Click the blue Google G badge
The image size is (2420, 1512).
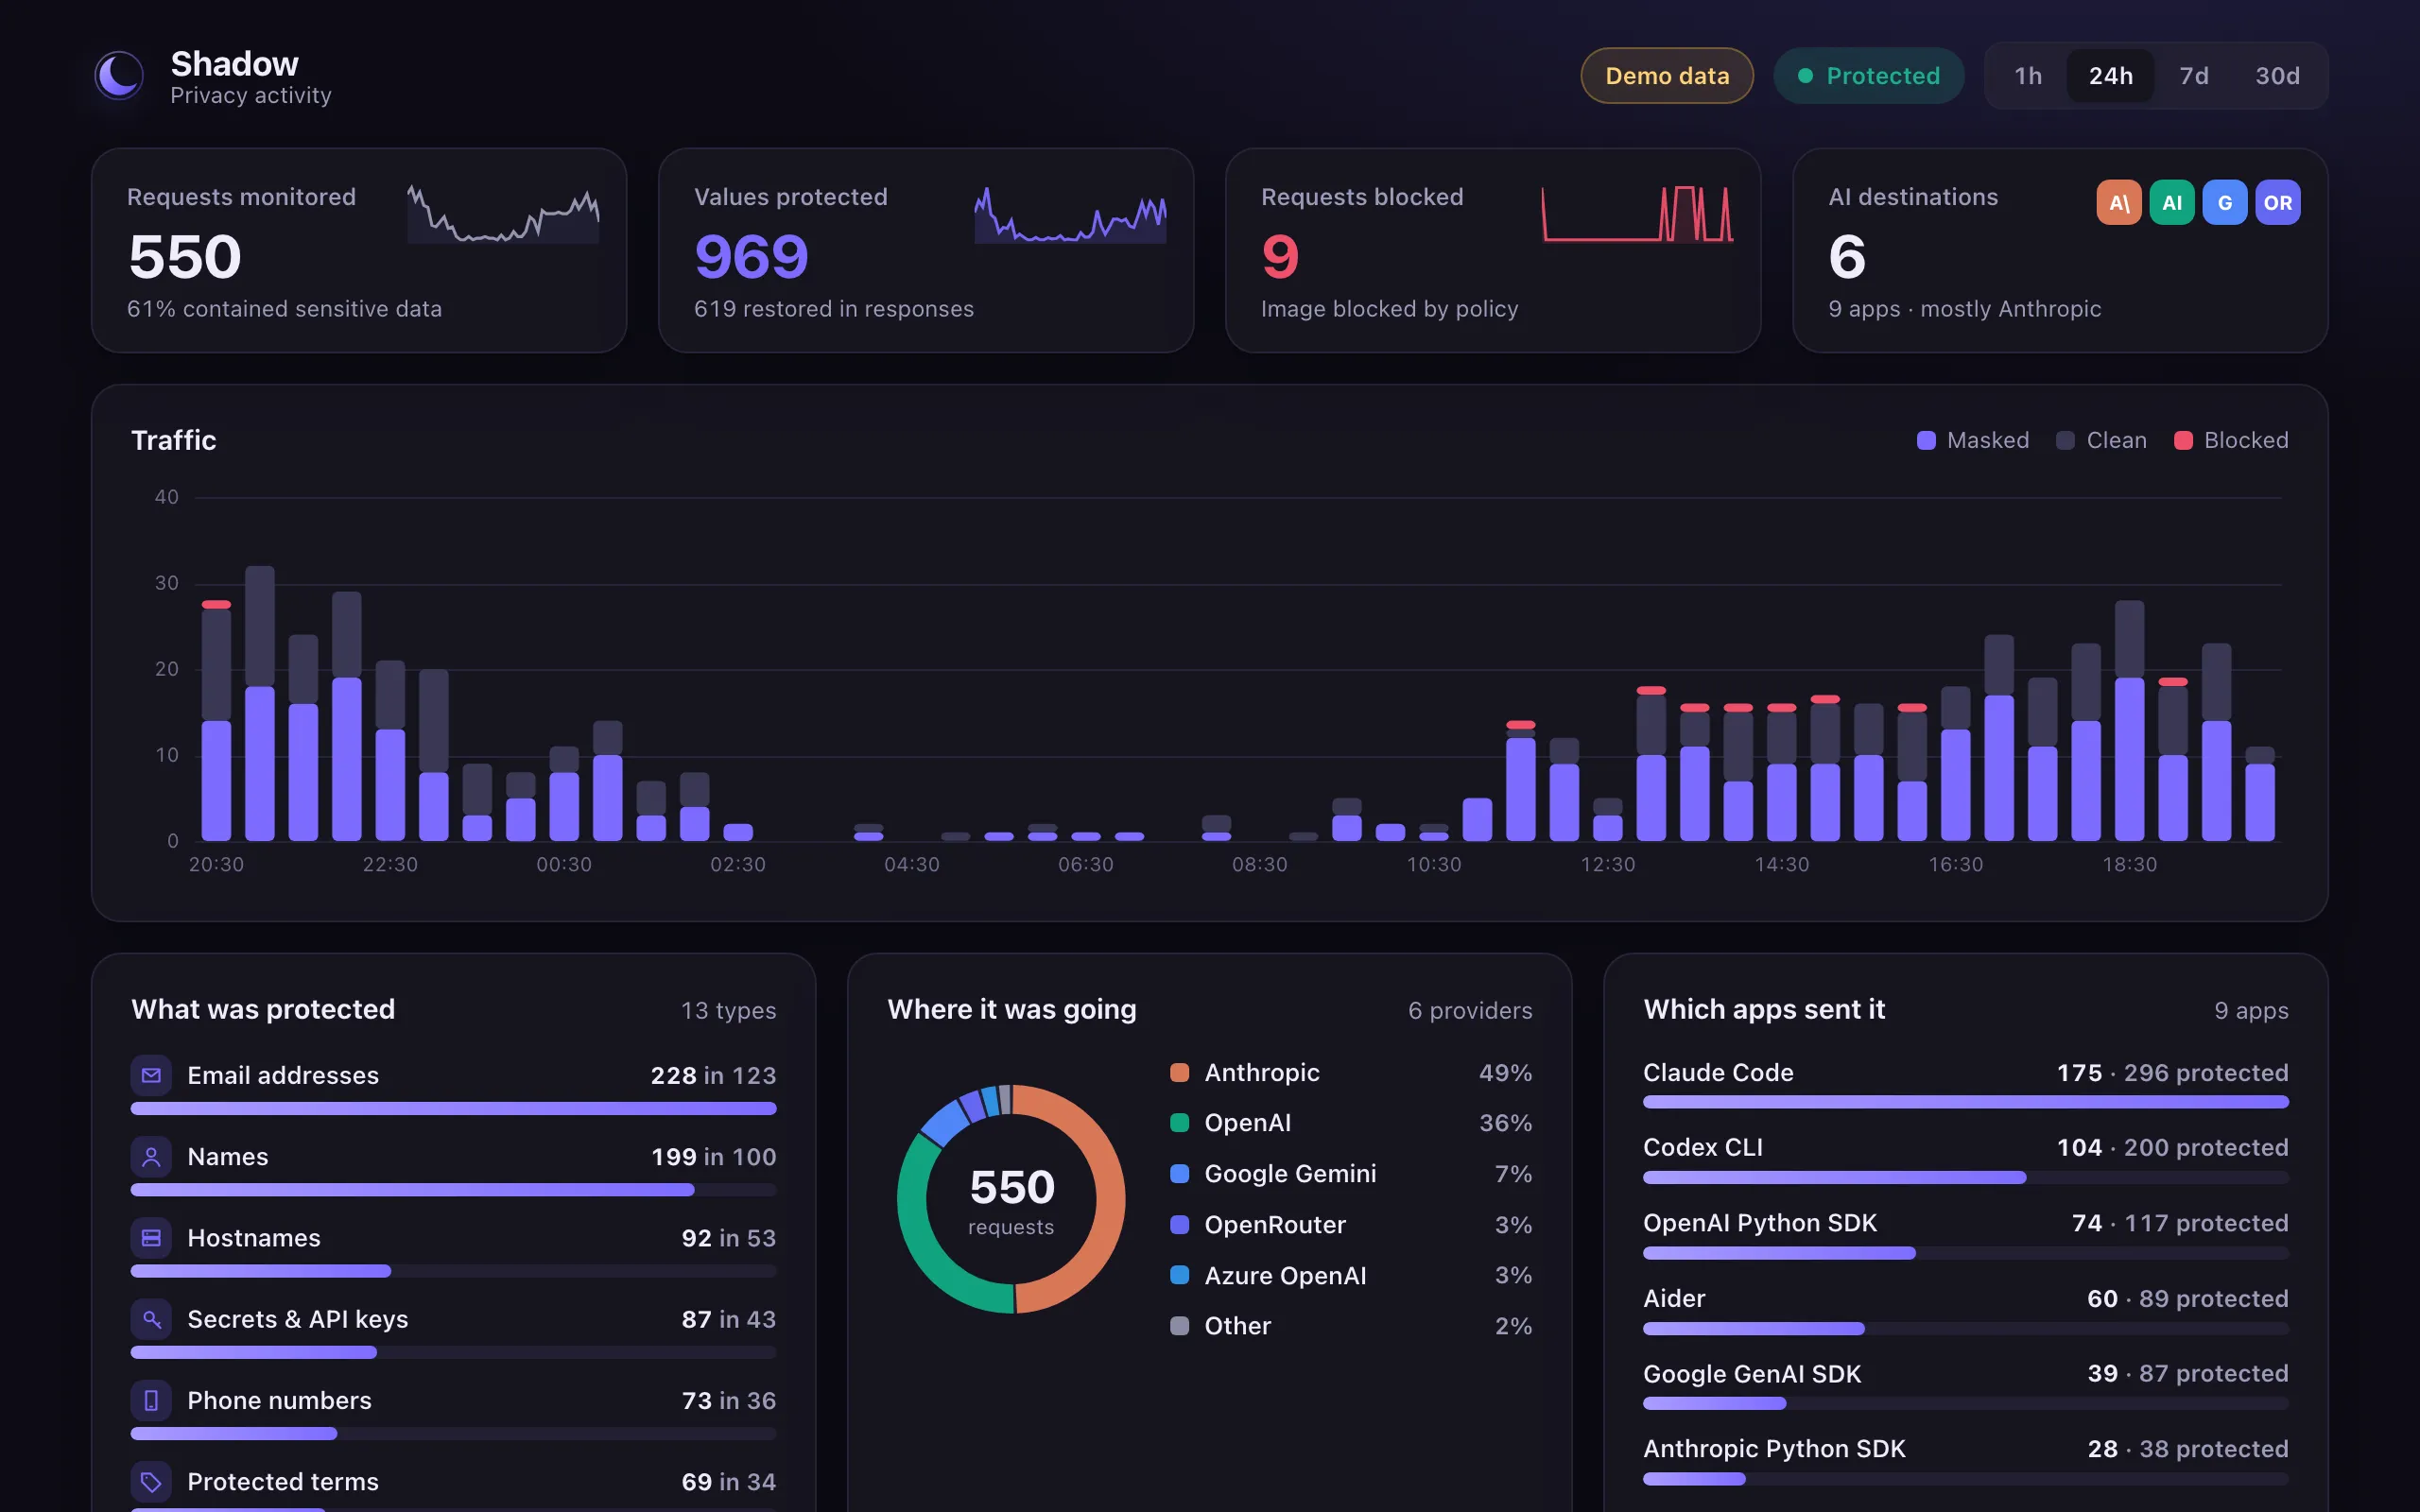click(2224, 203)
